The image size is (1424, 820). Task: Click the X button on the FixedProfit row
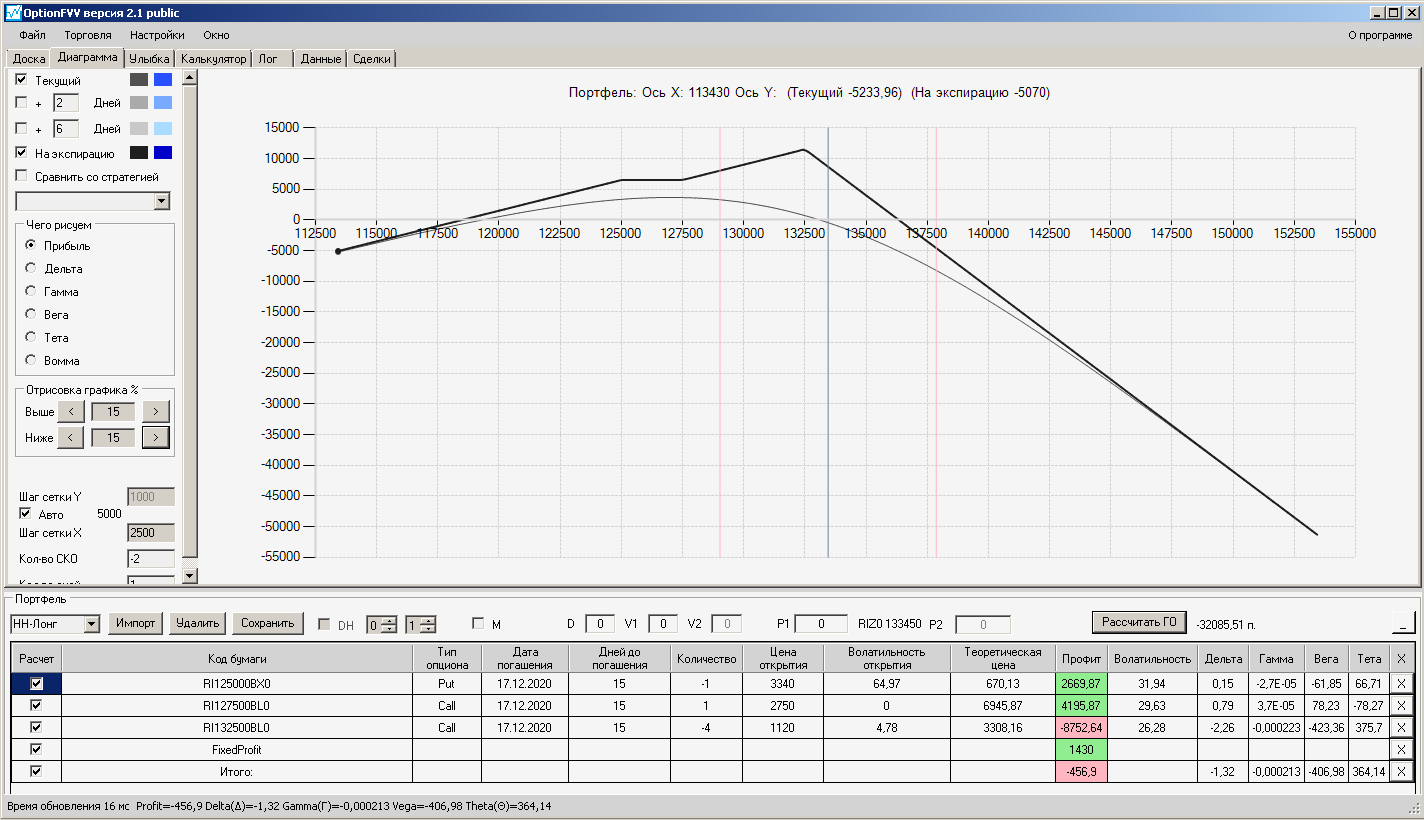1401,749
